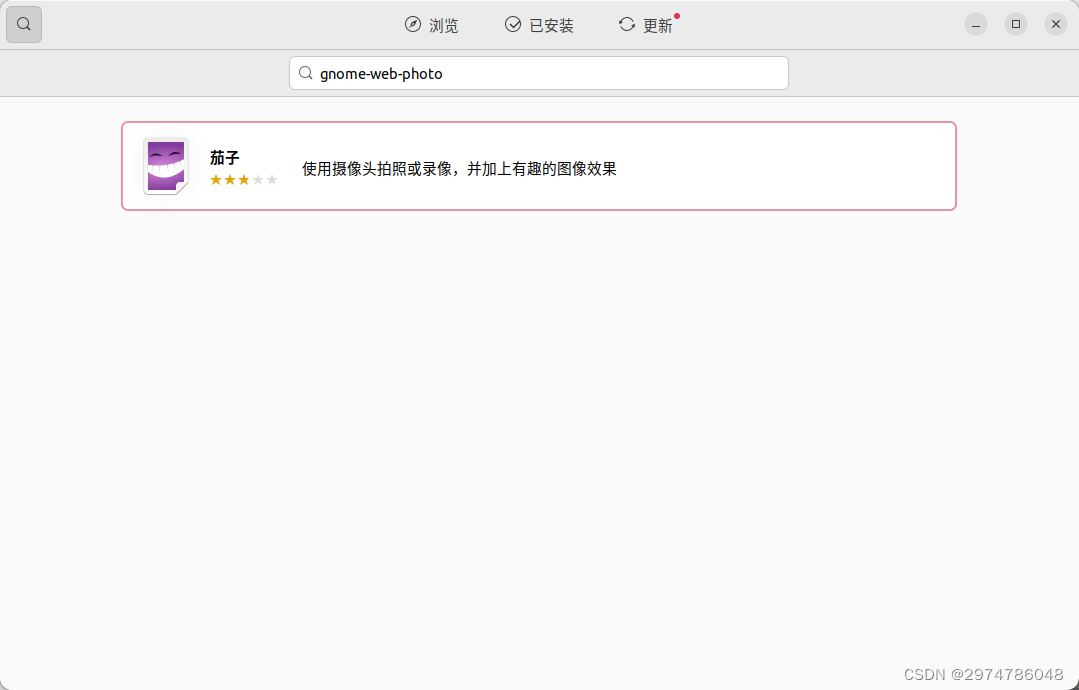Click the purple smiling app icon

coord(164,165)
